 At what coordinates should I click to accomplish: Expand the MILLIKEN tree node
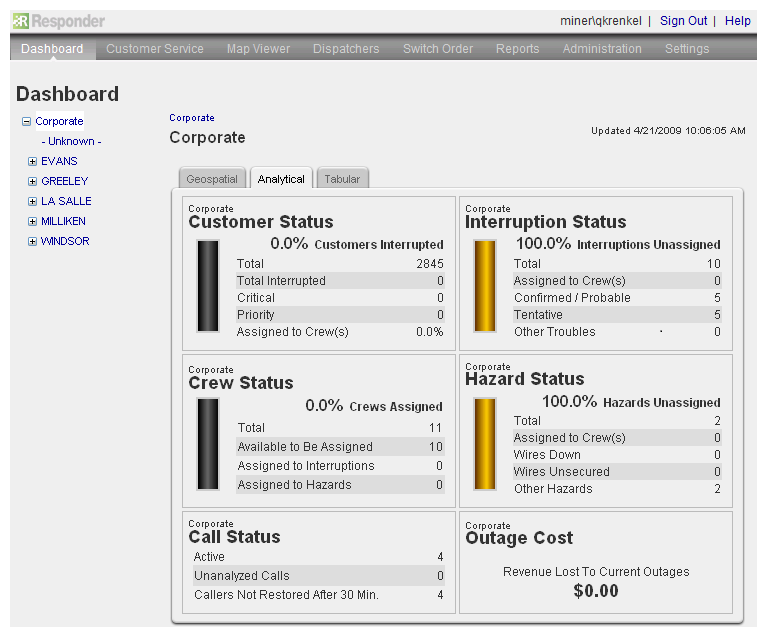(32, 222)
